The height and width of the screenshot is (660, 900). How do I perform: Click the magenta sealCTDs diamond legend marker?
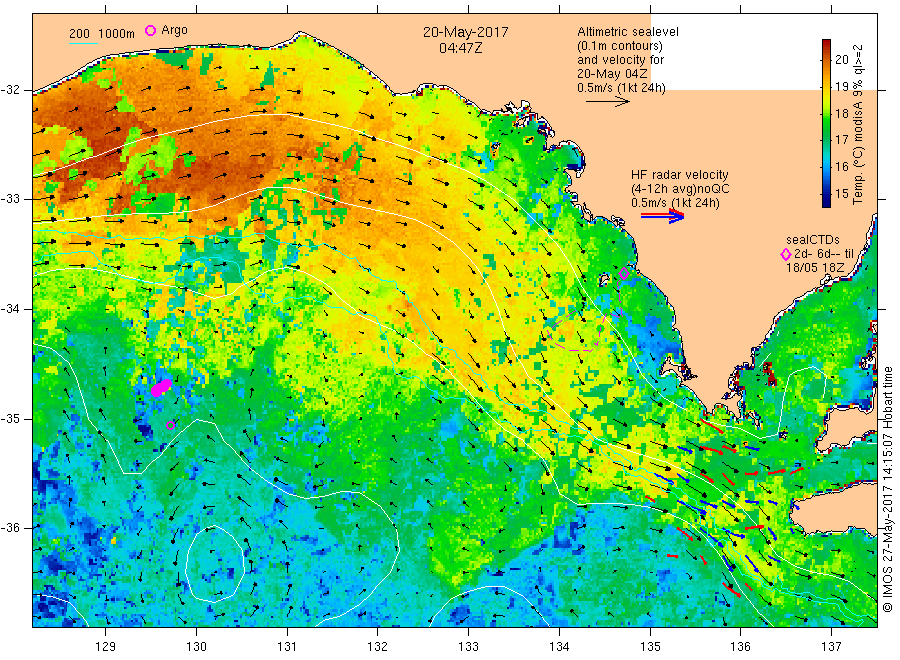(786, 254)
